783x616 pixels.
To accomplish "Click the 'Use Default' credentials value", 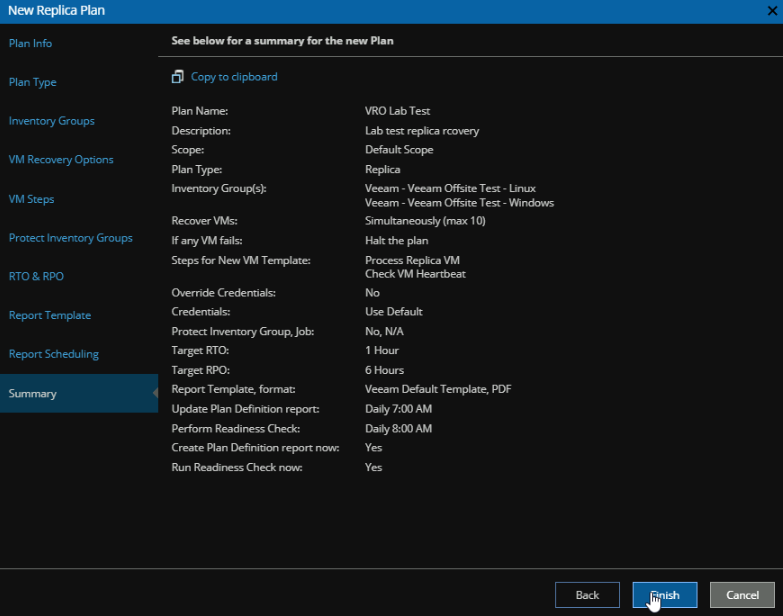I will coord(393,311).
